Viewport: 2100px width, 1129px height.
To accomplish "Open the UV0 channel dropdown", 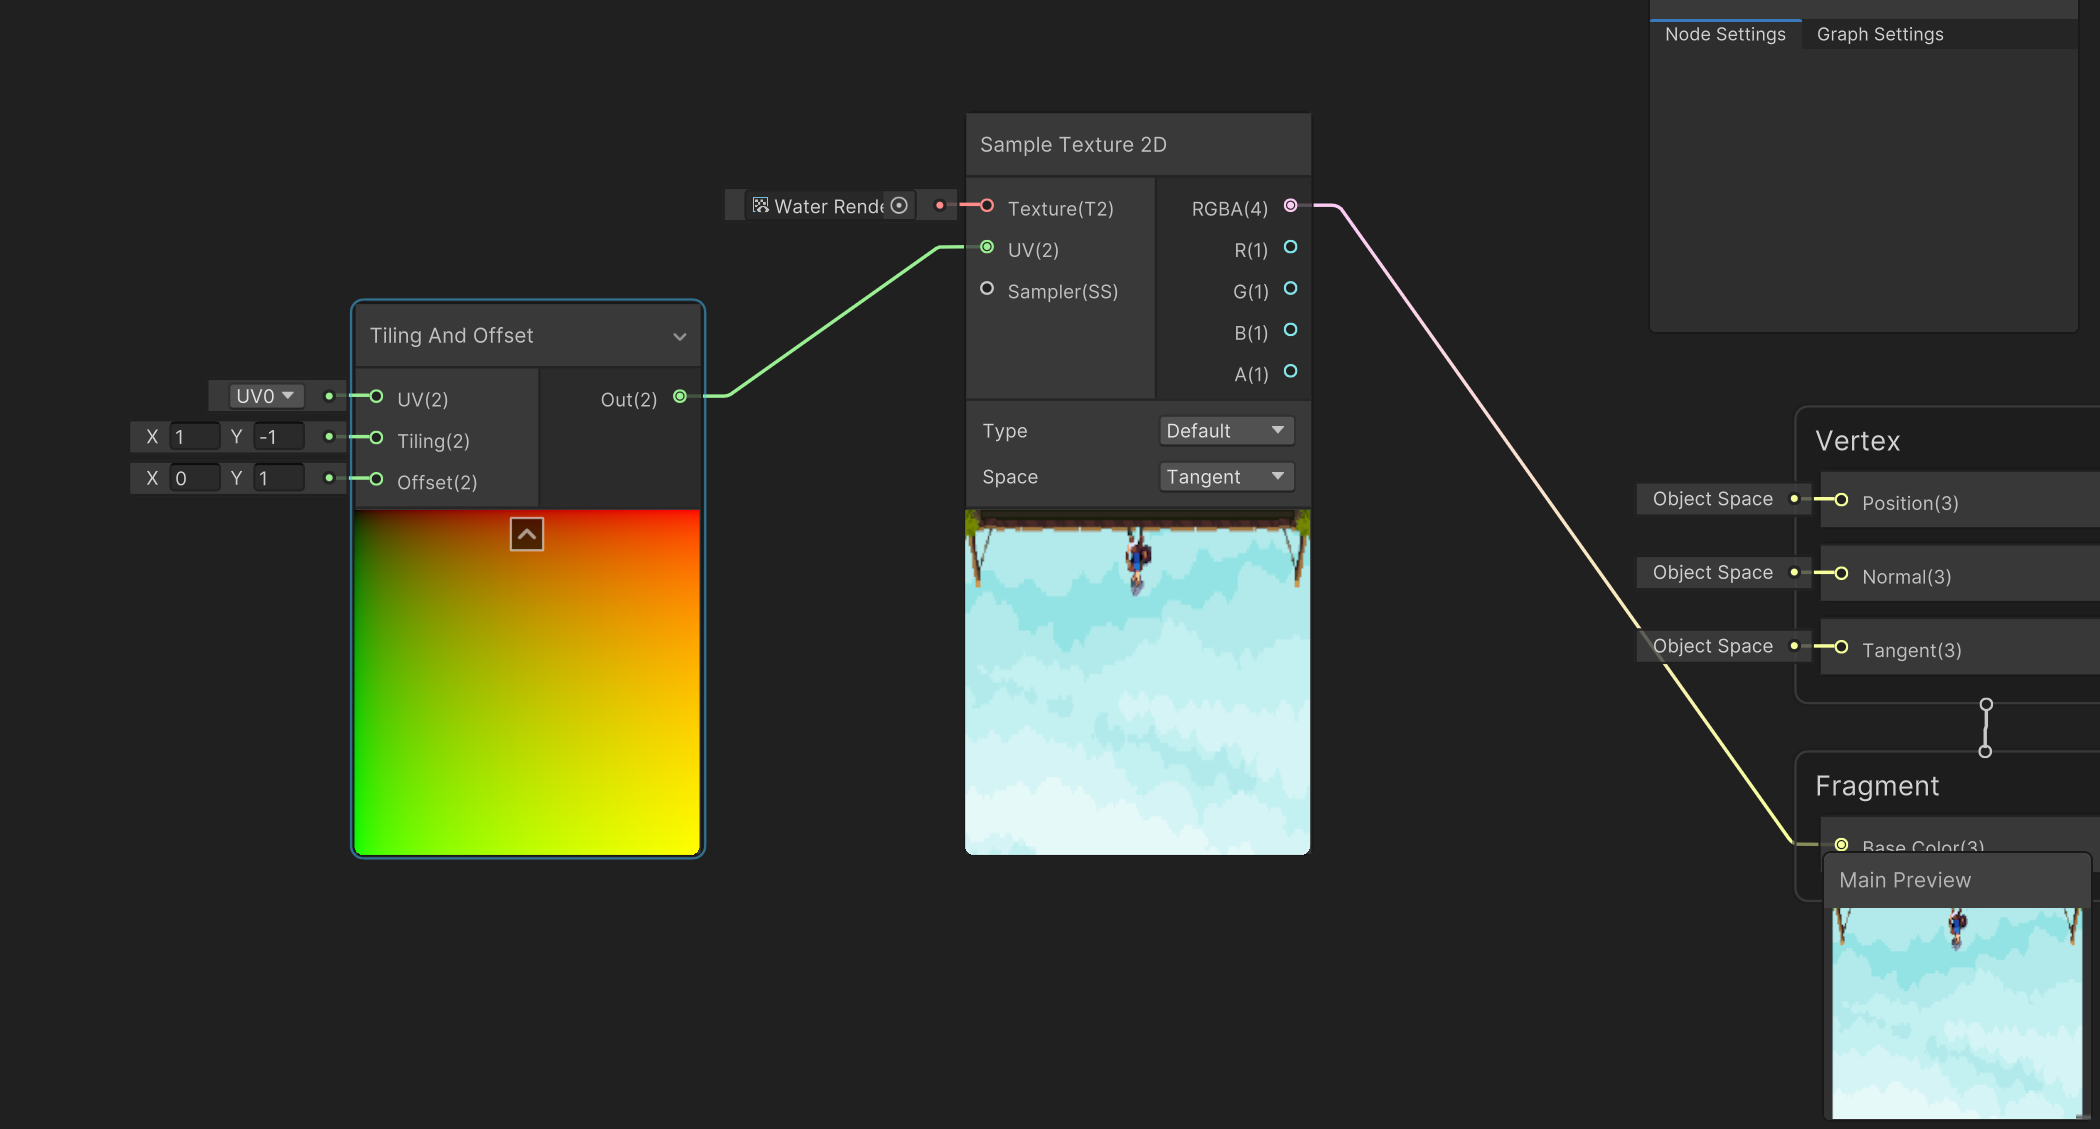I will [x=265, y=396].
